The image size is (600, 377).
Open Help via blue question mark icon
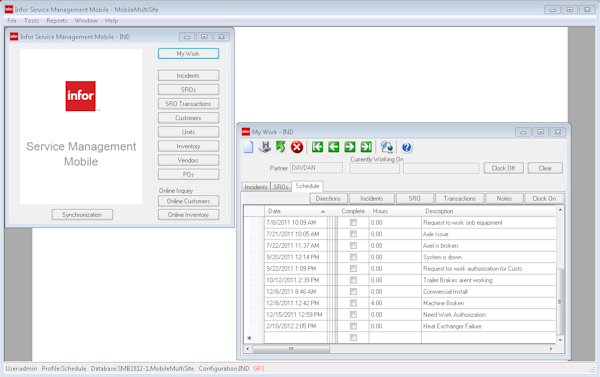click(406, 147)
